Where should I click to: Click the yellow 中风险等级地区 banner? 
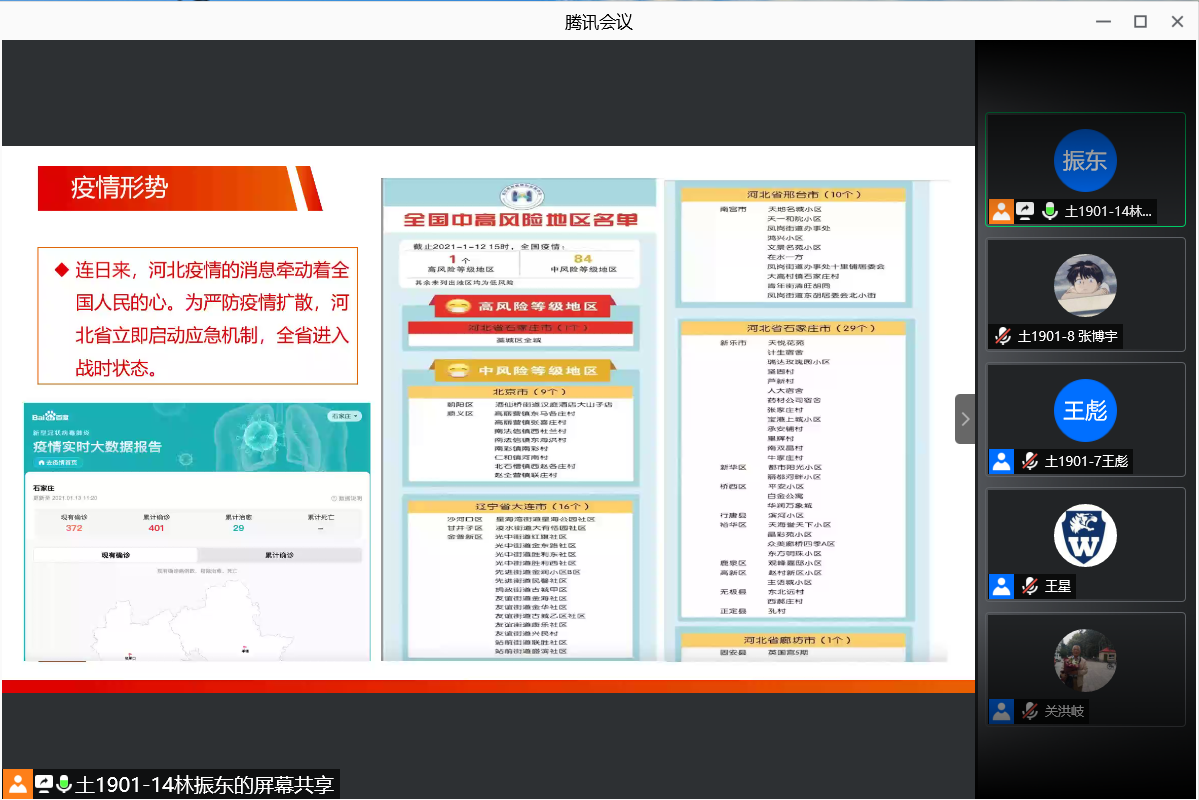(523, 371)
